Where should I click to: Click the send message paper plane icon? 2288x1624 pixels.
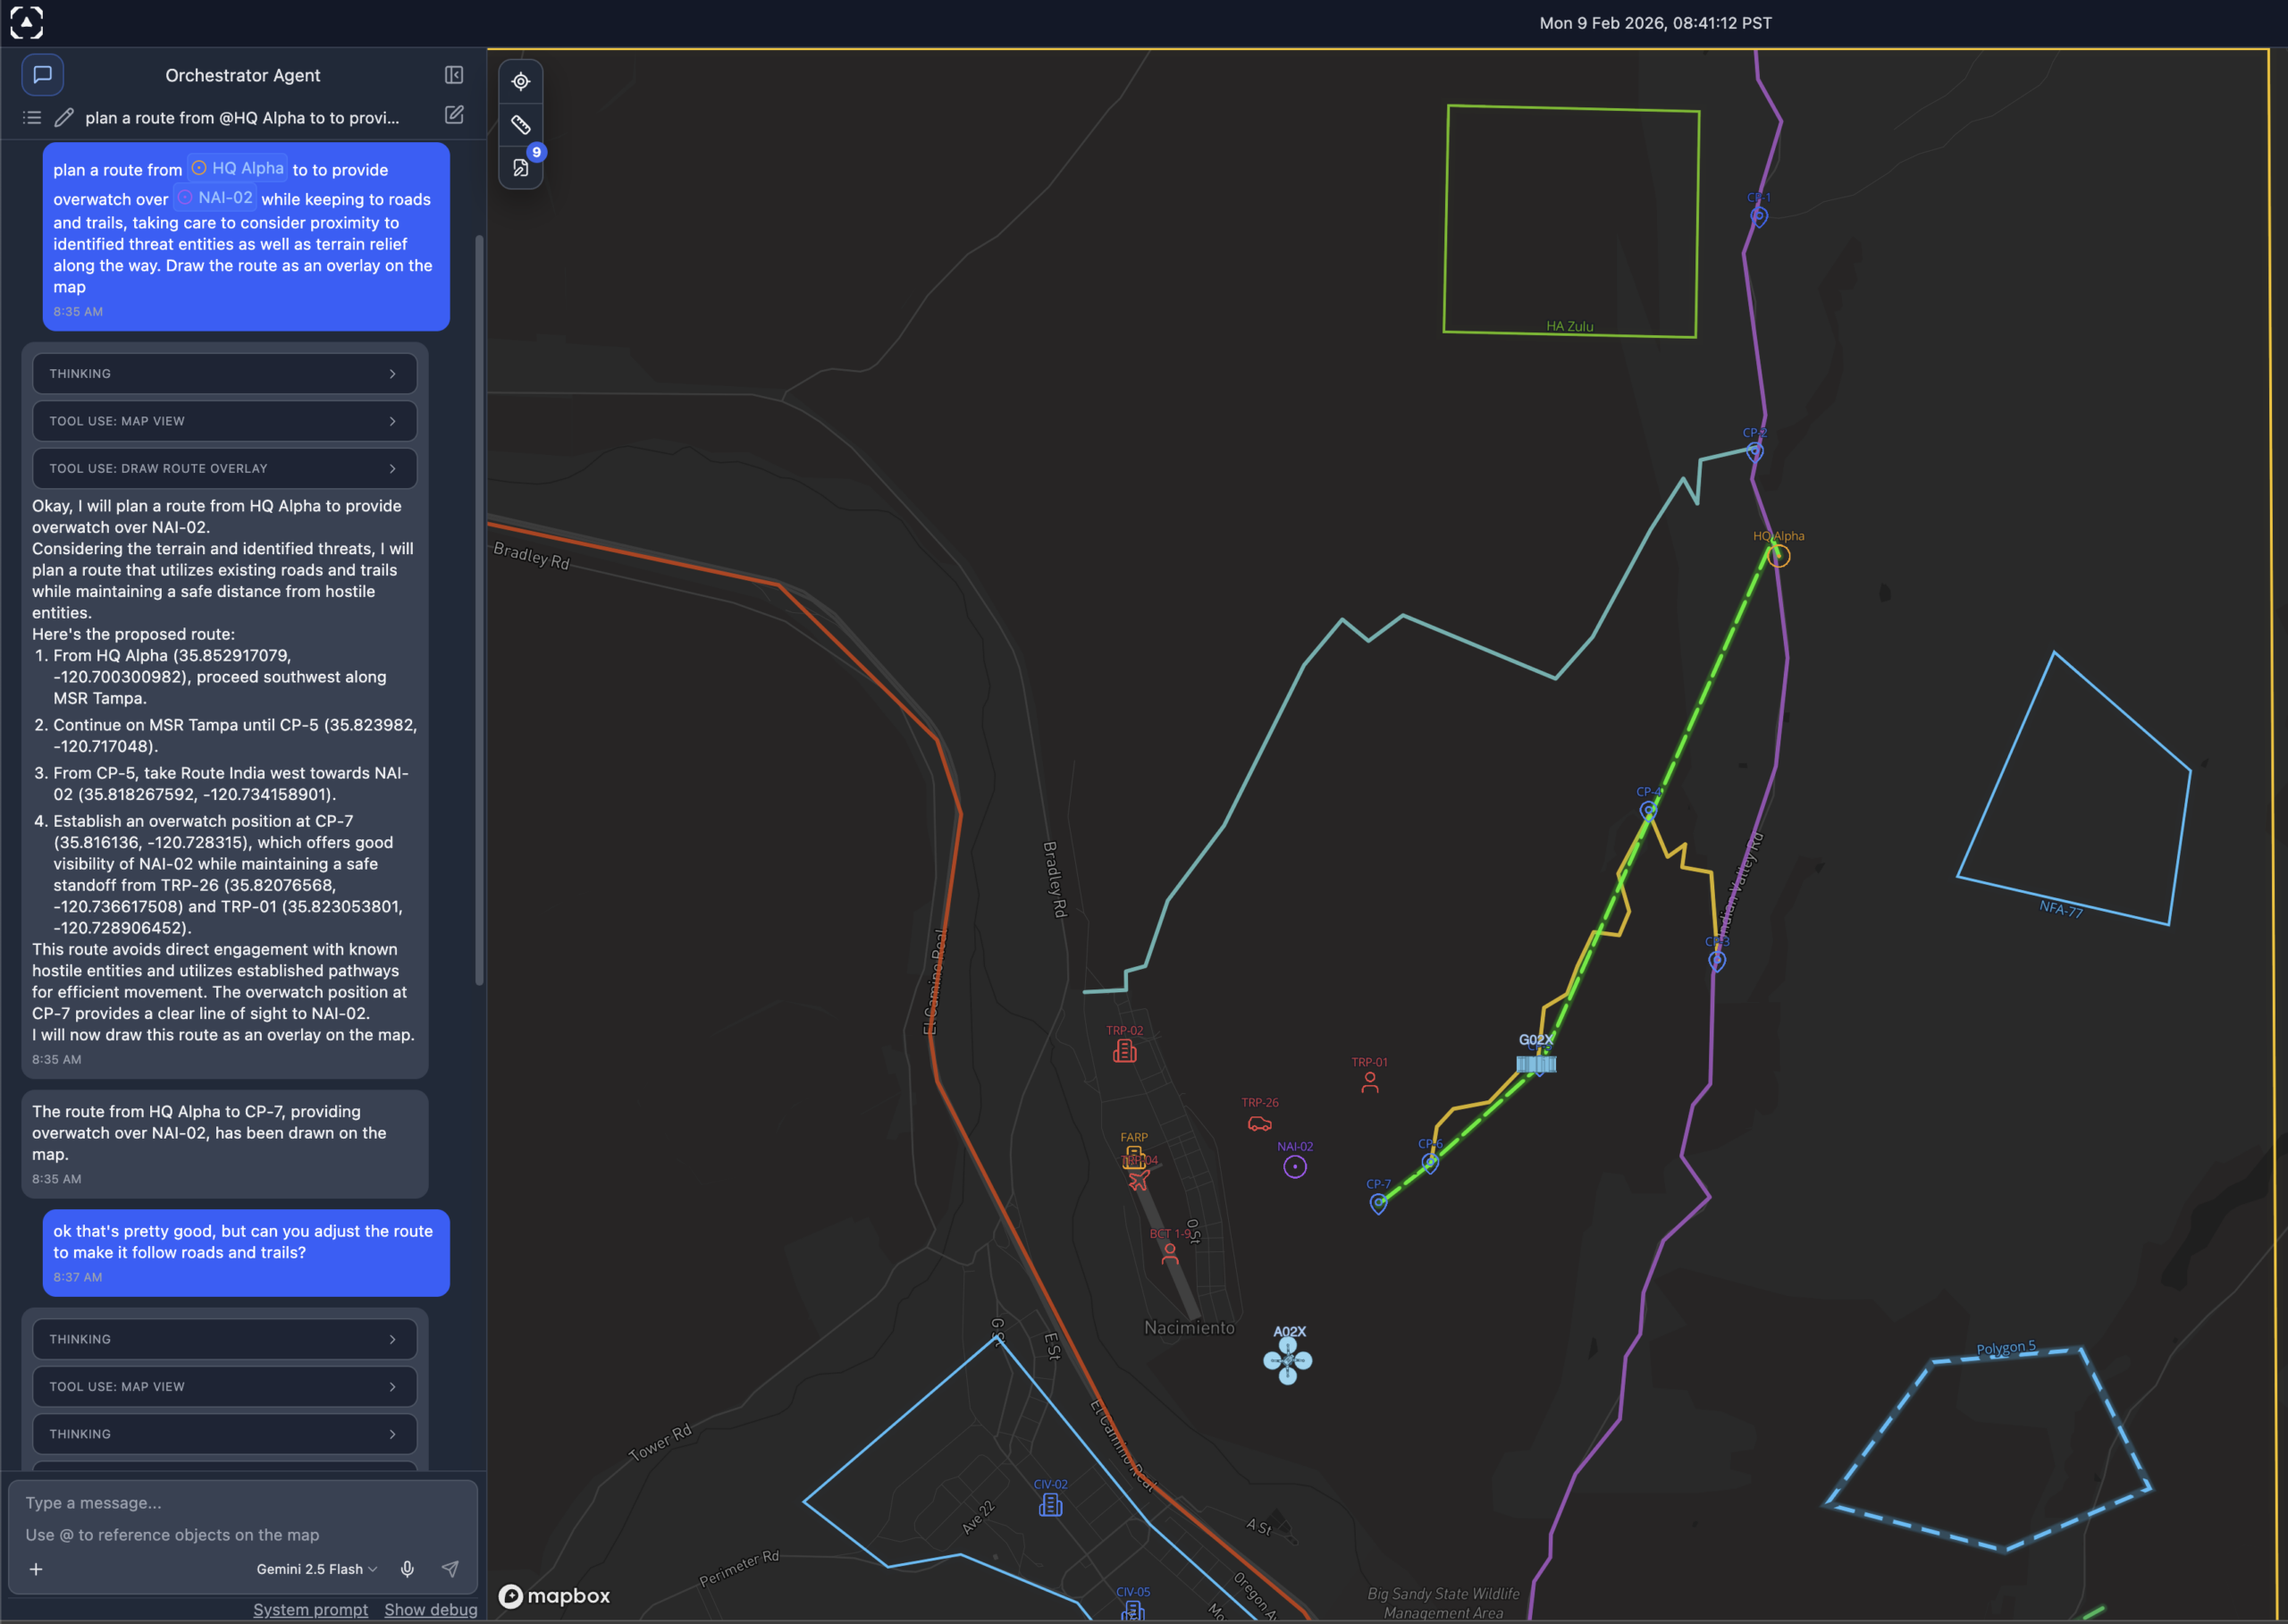(450, 1569)
